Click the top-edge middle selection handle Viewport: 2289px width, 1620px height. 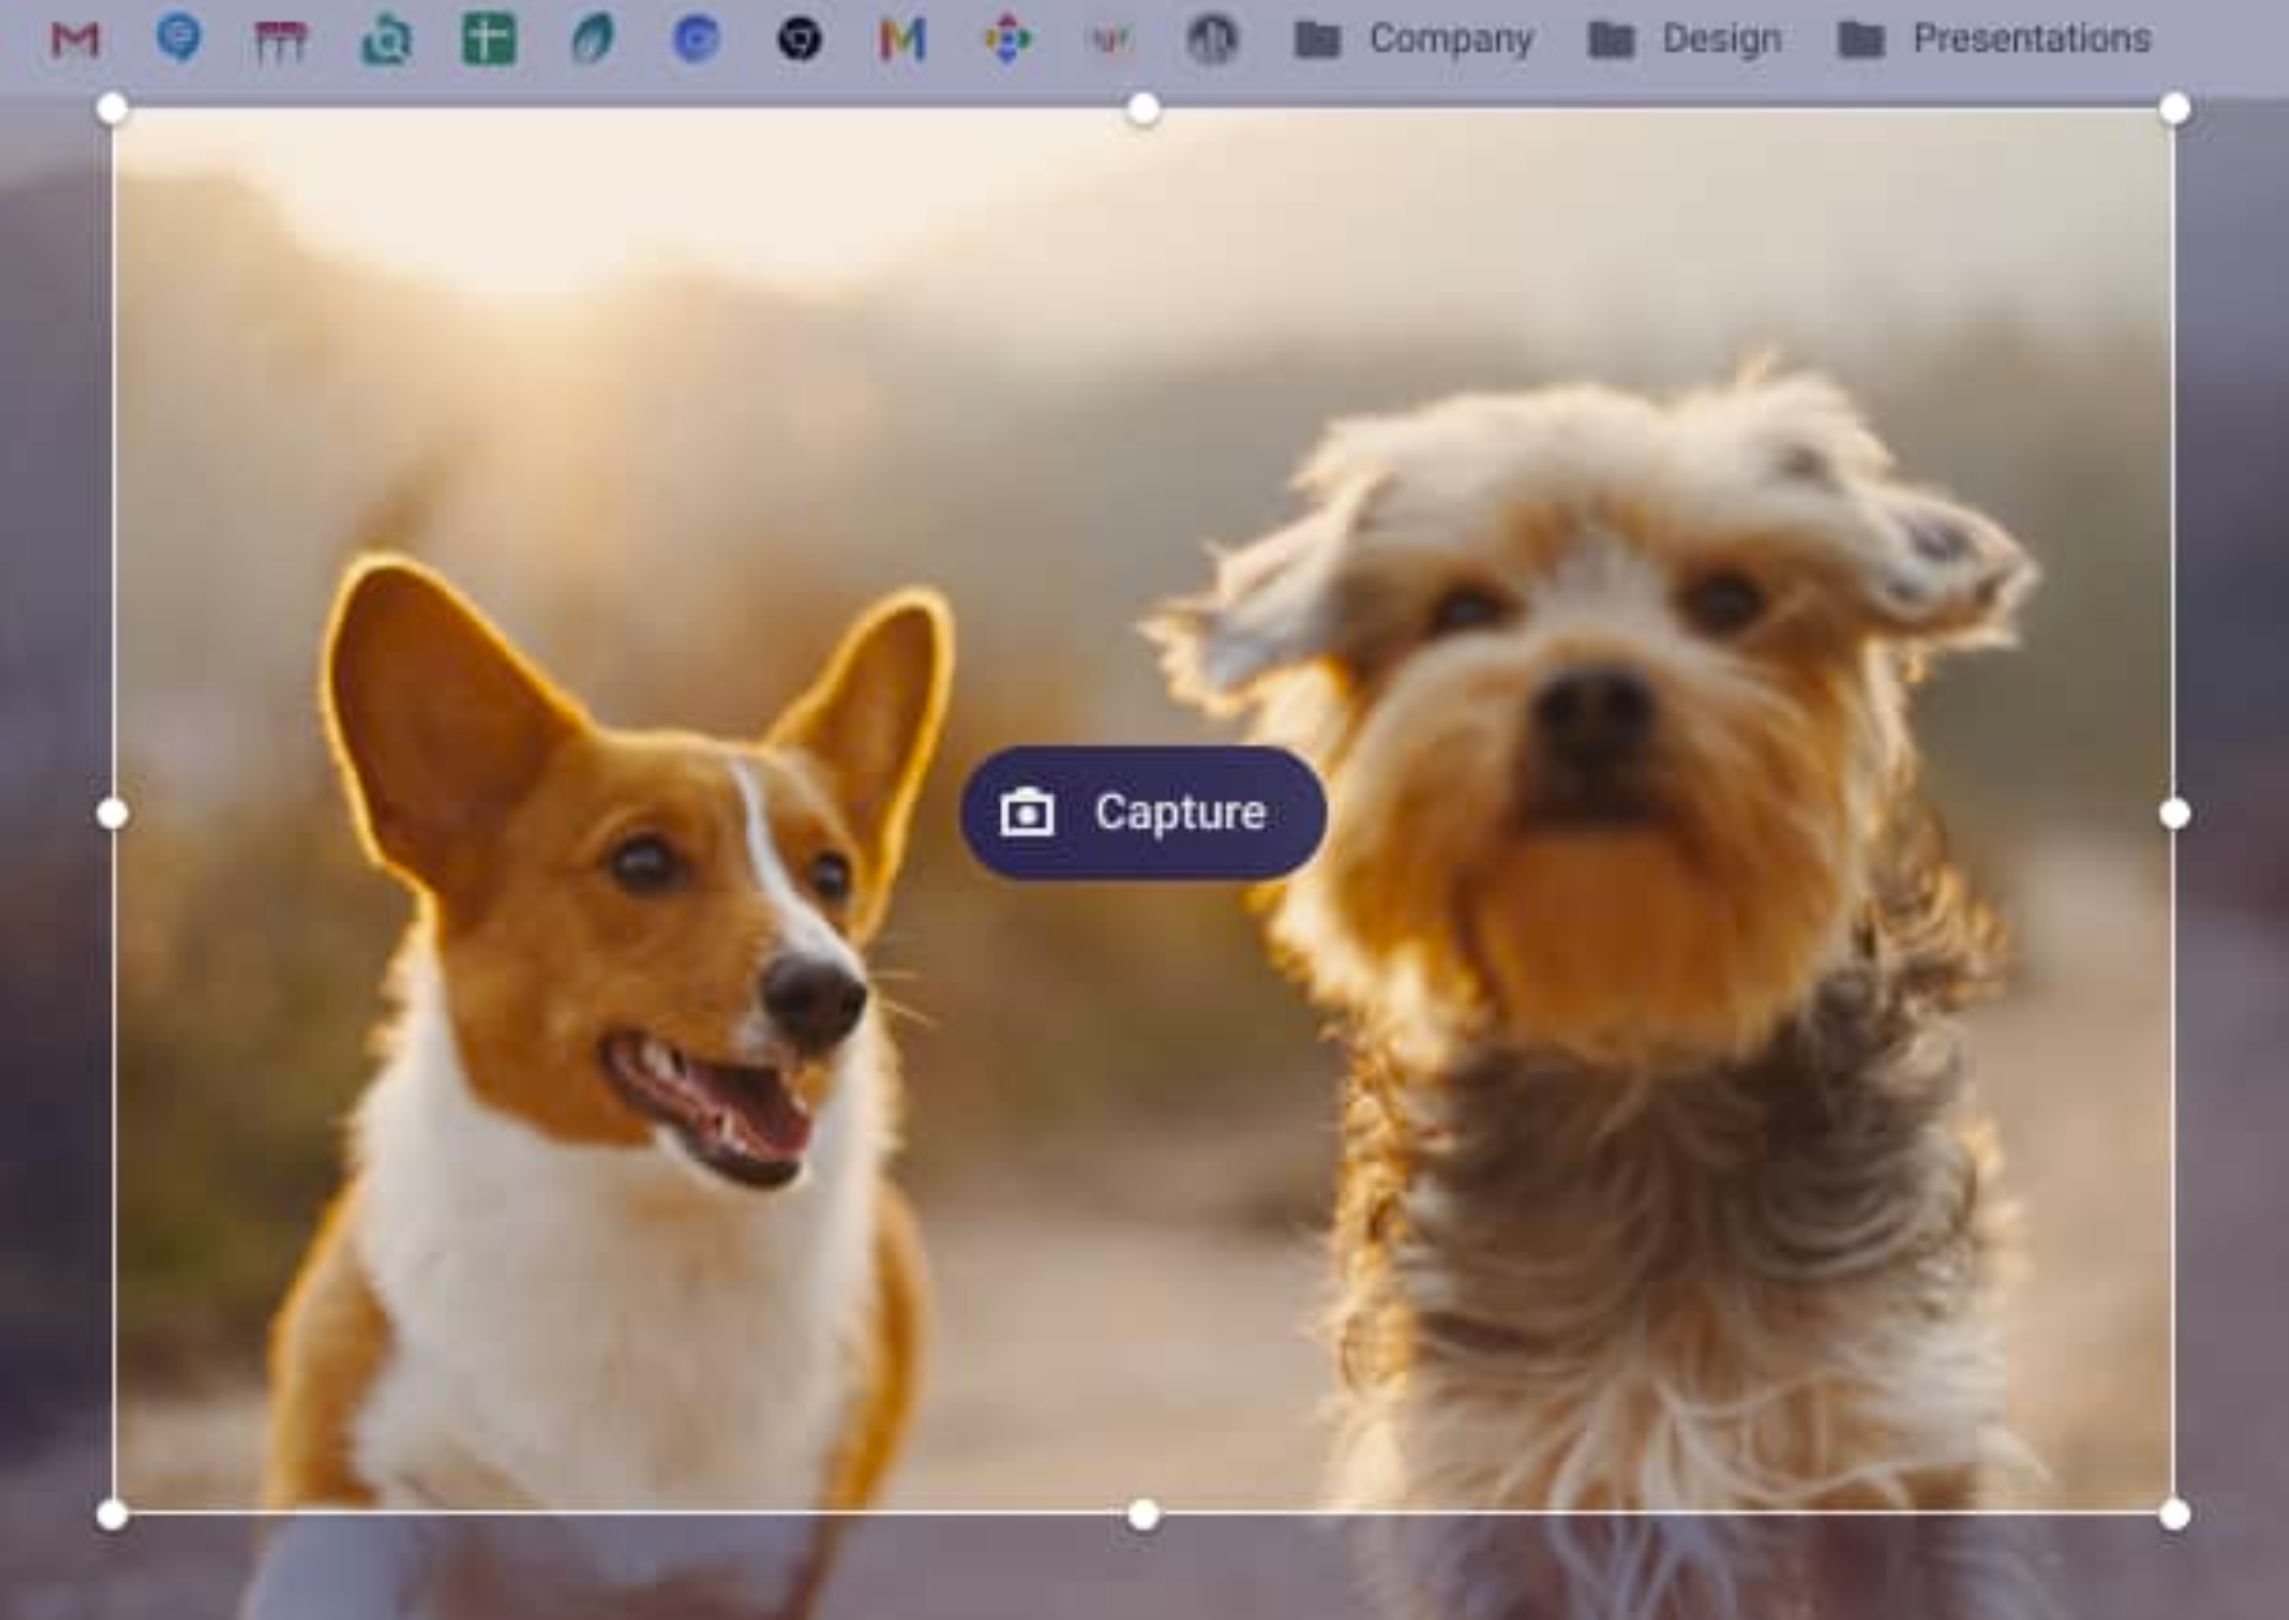[x=1144, y=109]
